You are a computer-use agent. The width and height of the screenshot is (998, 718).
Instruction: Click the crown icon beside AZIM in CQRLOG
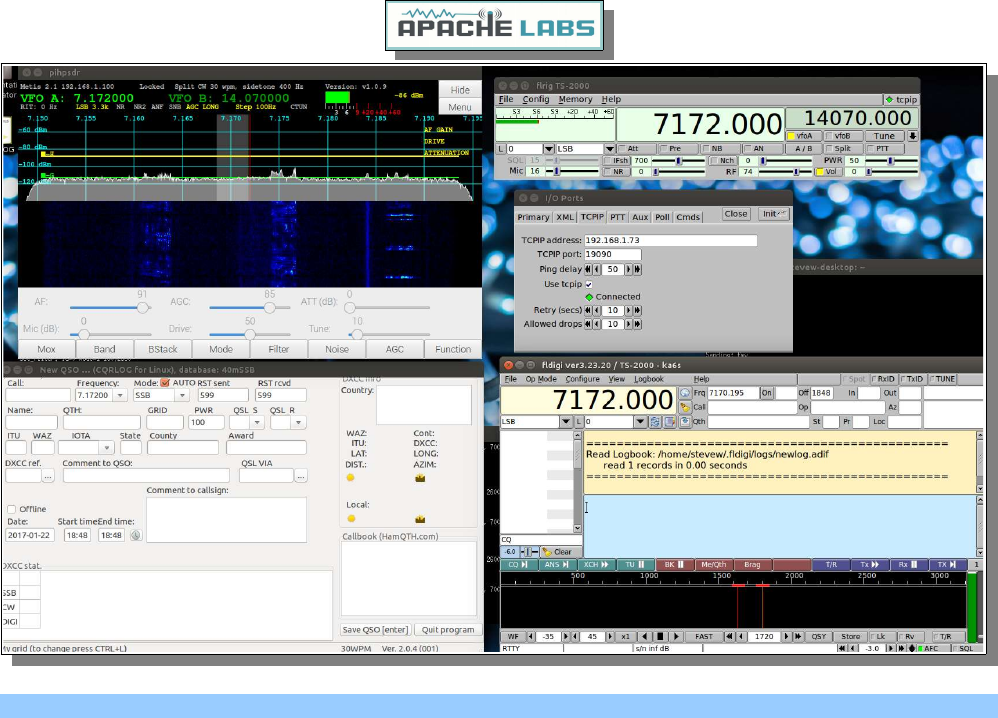(x=420, y=478)
